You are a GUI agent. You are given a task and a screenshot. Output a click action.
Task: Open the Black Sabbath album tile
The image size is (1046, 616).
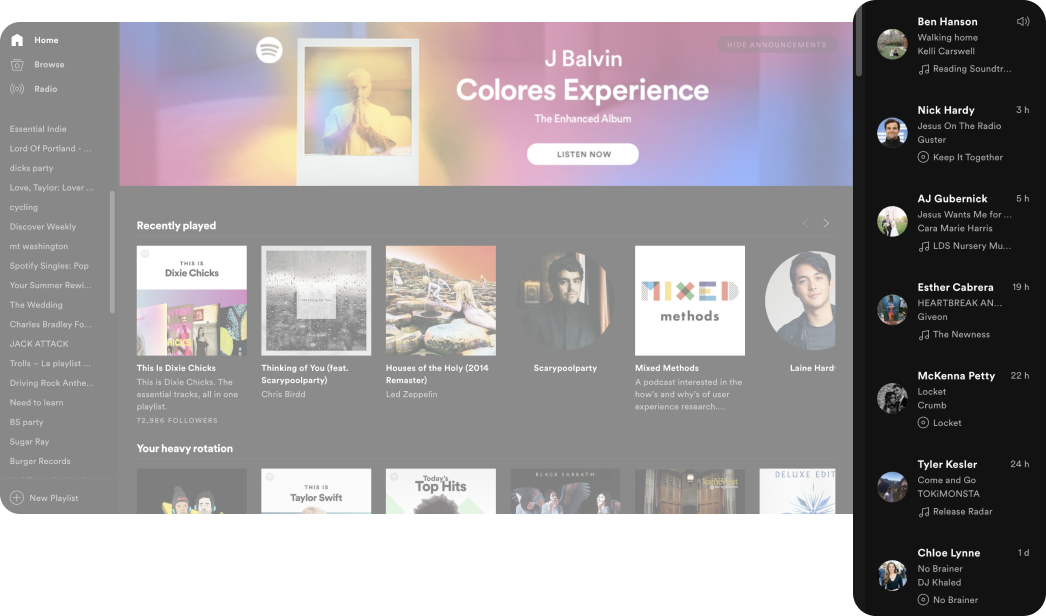(x=565, y=491)
